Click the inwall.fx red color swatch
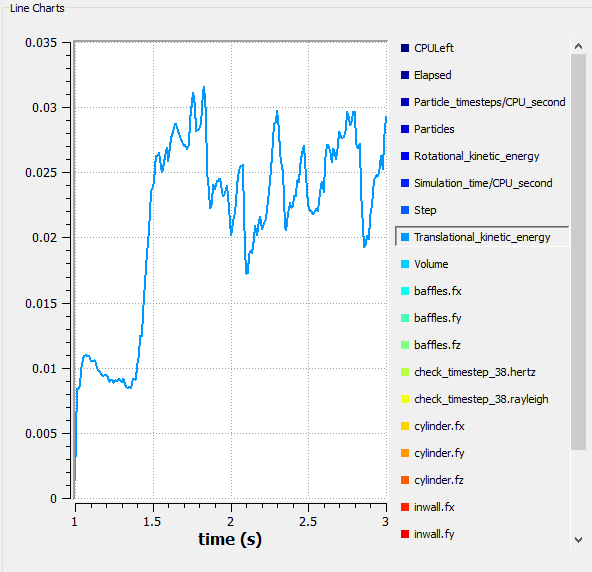 click(x=405, y=507)
